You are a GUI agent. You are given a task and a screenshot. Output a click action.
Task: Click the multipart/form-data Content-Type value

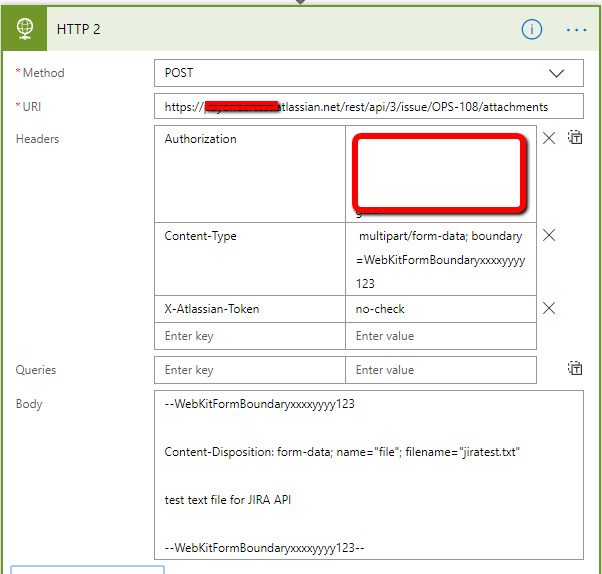pyautogui.click(x=441, y=259)
